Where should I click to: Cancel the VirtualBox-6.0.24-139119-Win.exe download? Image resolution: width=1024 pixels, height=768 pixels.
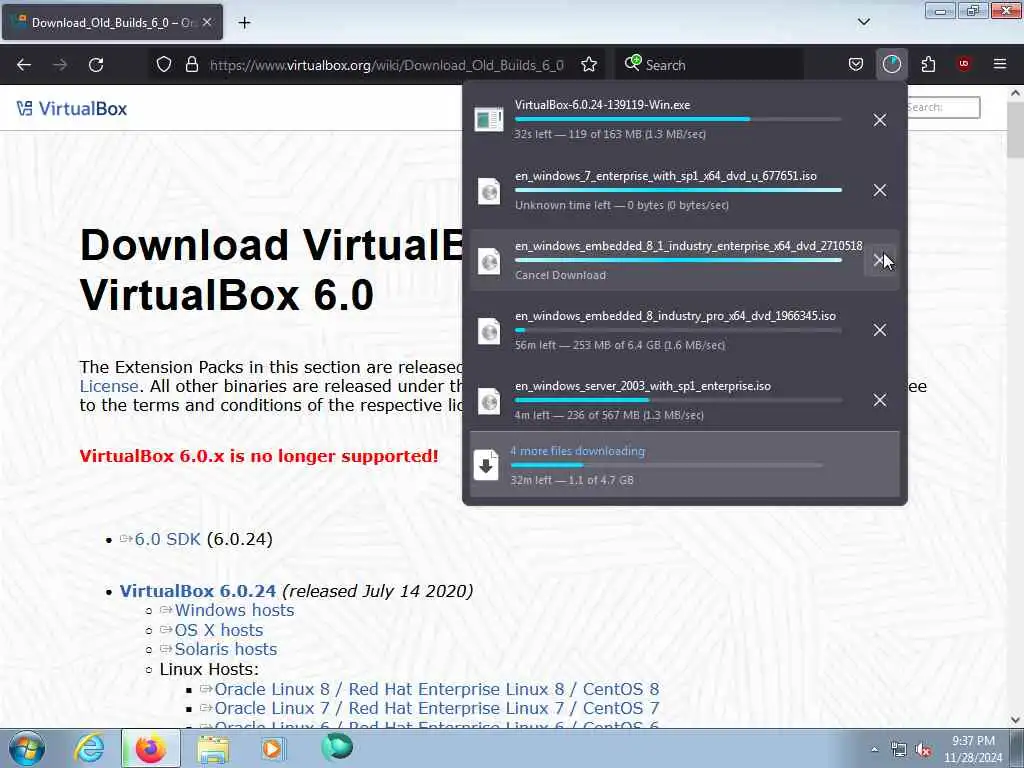pos(880,120)
